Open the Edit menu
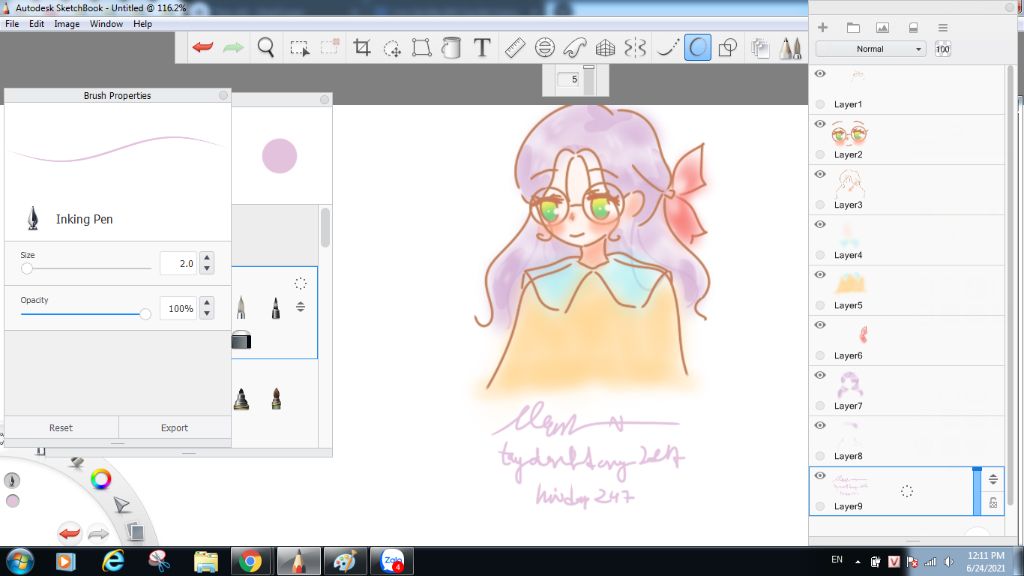 [x=37, y=24]
